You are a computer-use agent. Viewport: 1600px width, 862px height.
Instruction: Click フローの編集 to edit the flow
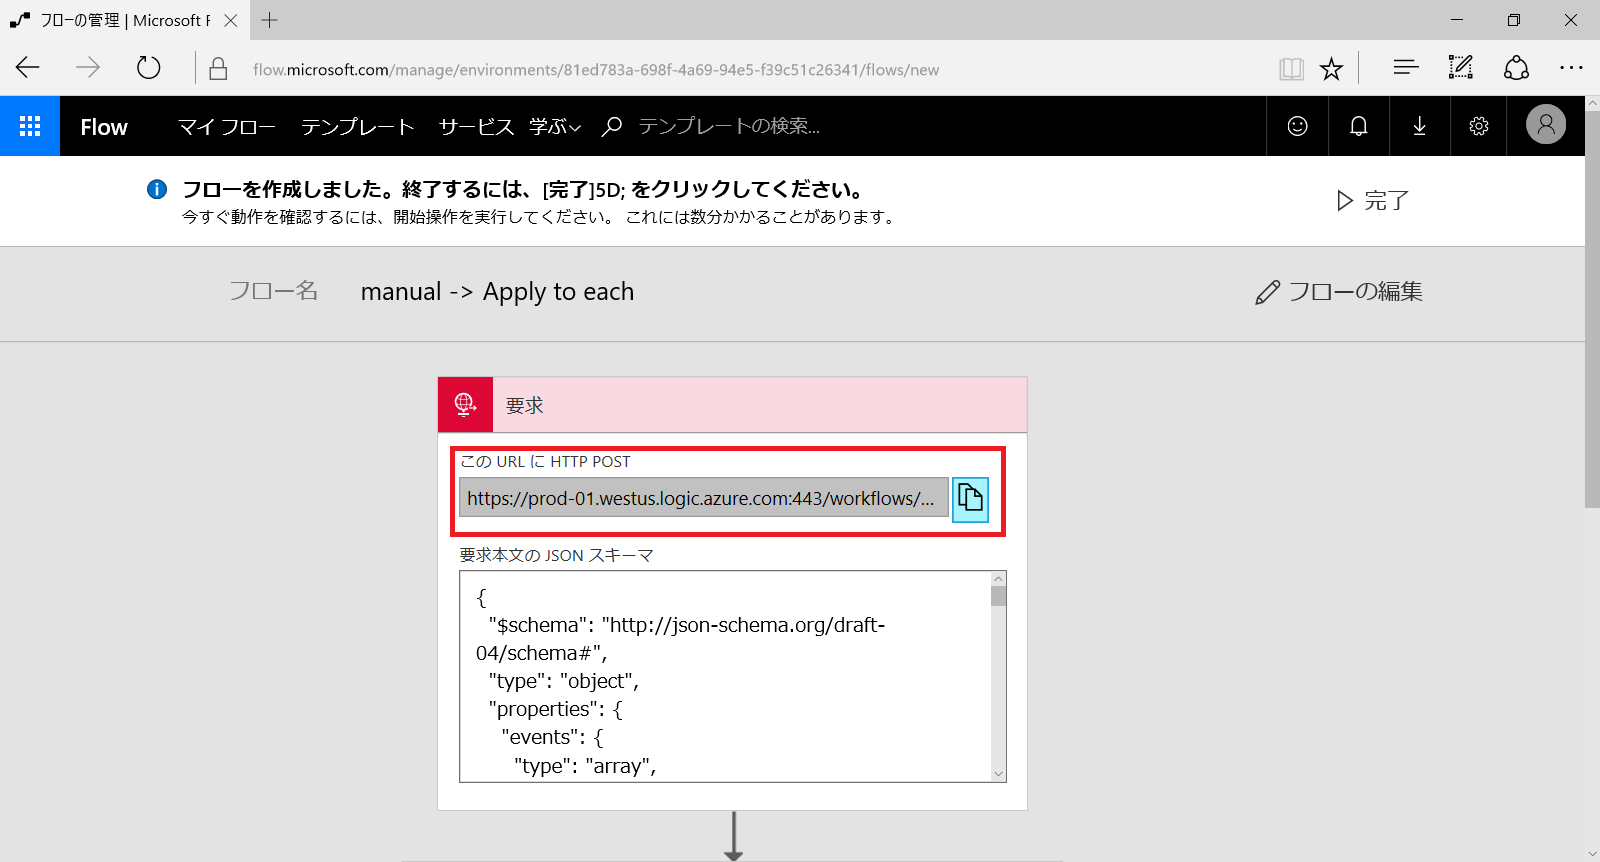pos(1339,292)
